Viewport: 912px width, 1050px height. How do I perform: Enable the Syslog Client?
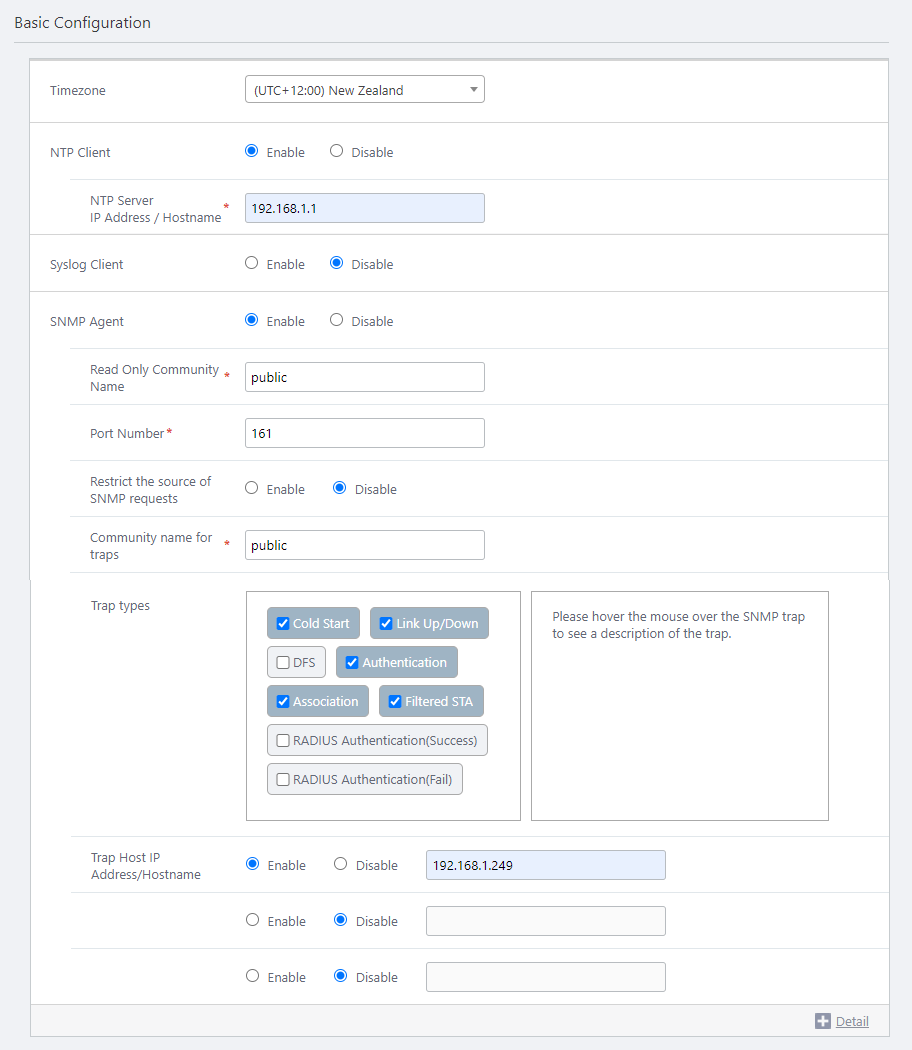(x=252, y=264)
